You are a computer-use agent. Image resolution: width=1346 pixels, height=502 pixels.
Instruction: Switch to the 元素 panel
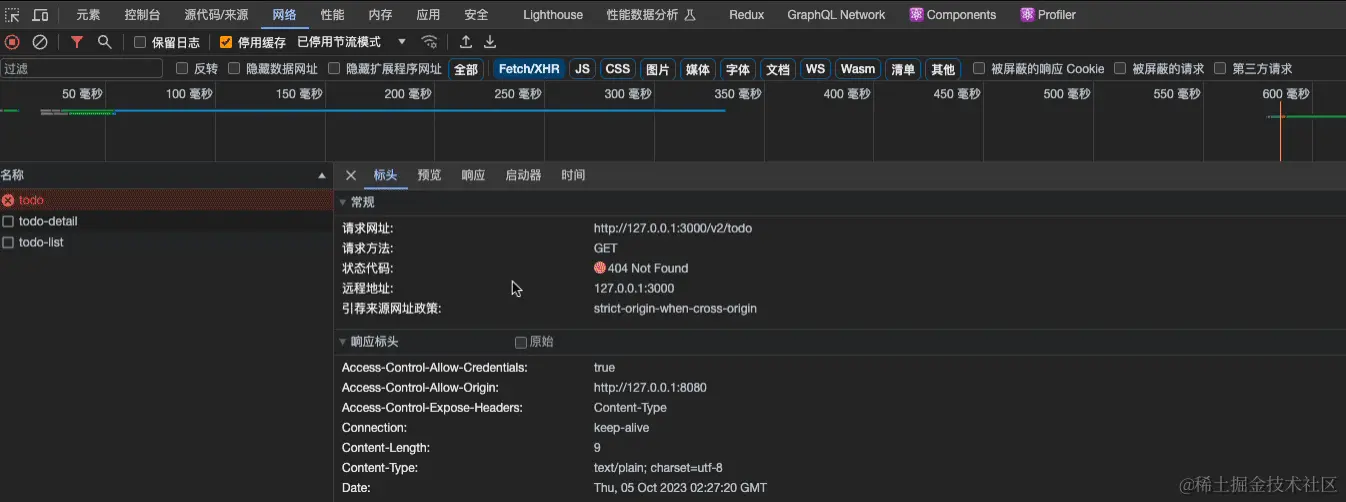(x=88, y=15)
